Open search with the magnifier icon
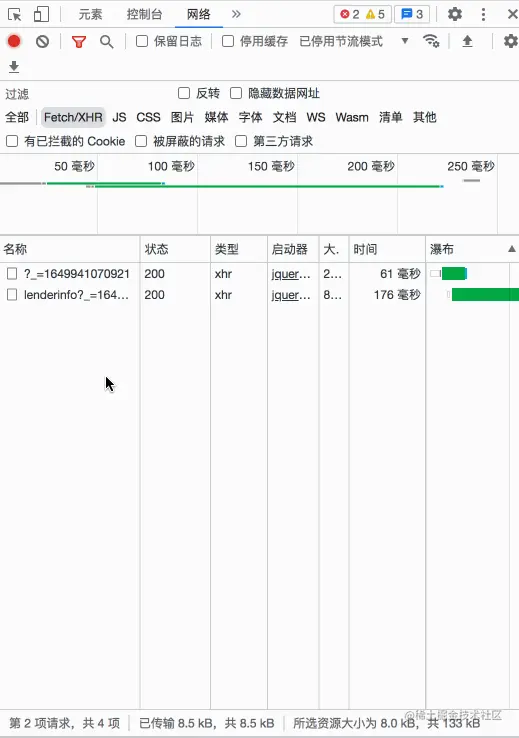 click(107, 42)
